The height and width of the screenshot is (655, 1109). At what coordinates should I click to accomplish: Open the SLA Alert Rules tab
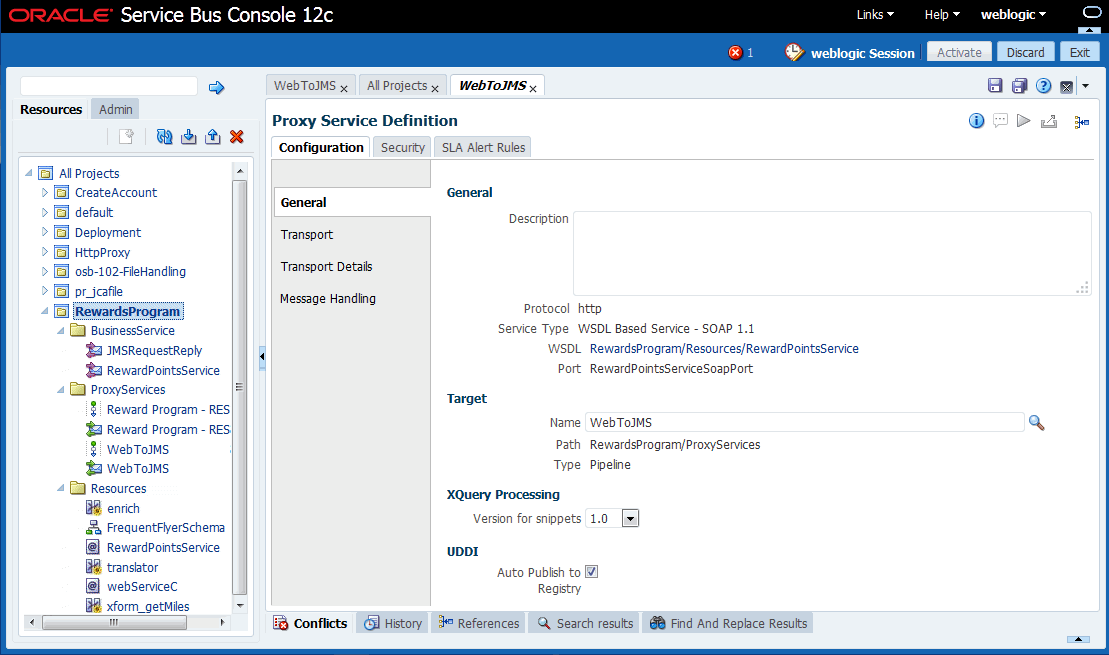click(483, 147)
